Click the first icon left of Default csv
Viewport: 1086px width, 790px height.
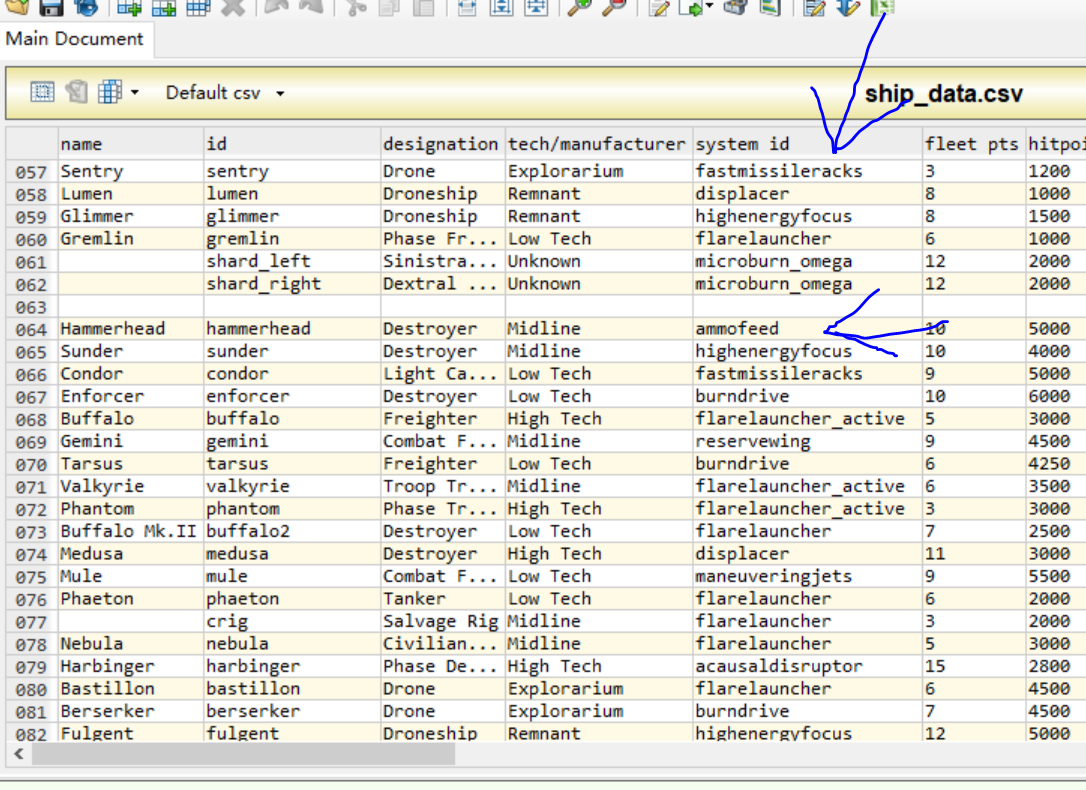[x=42, y=93]
